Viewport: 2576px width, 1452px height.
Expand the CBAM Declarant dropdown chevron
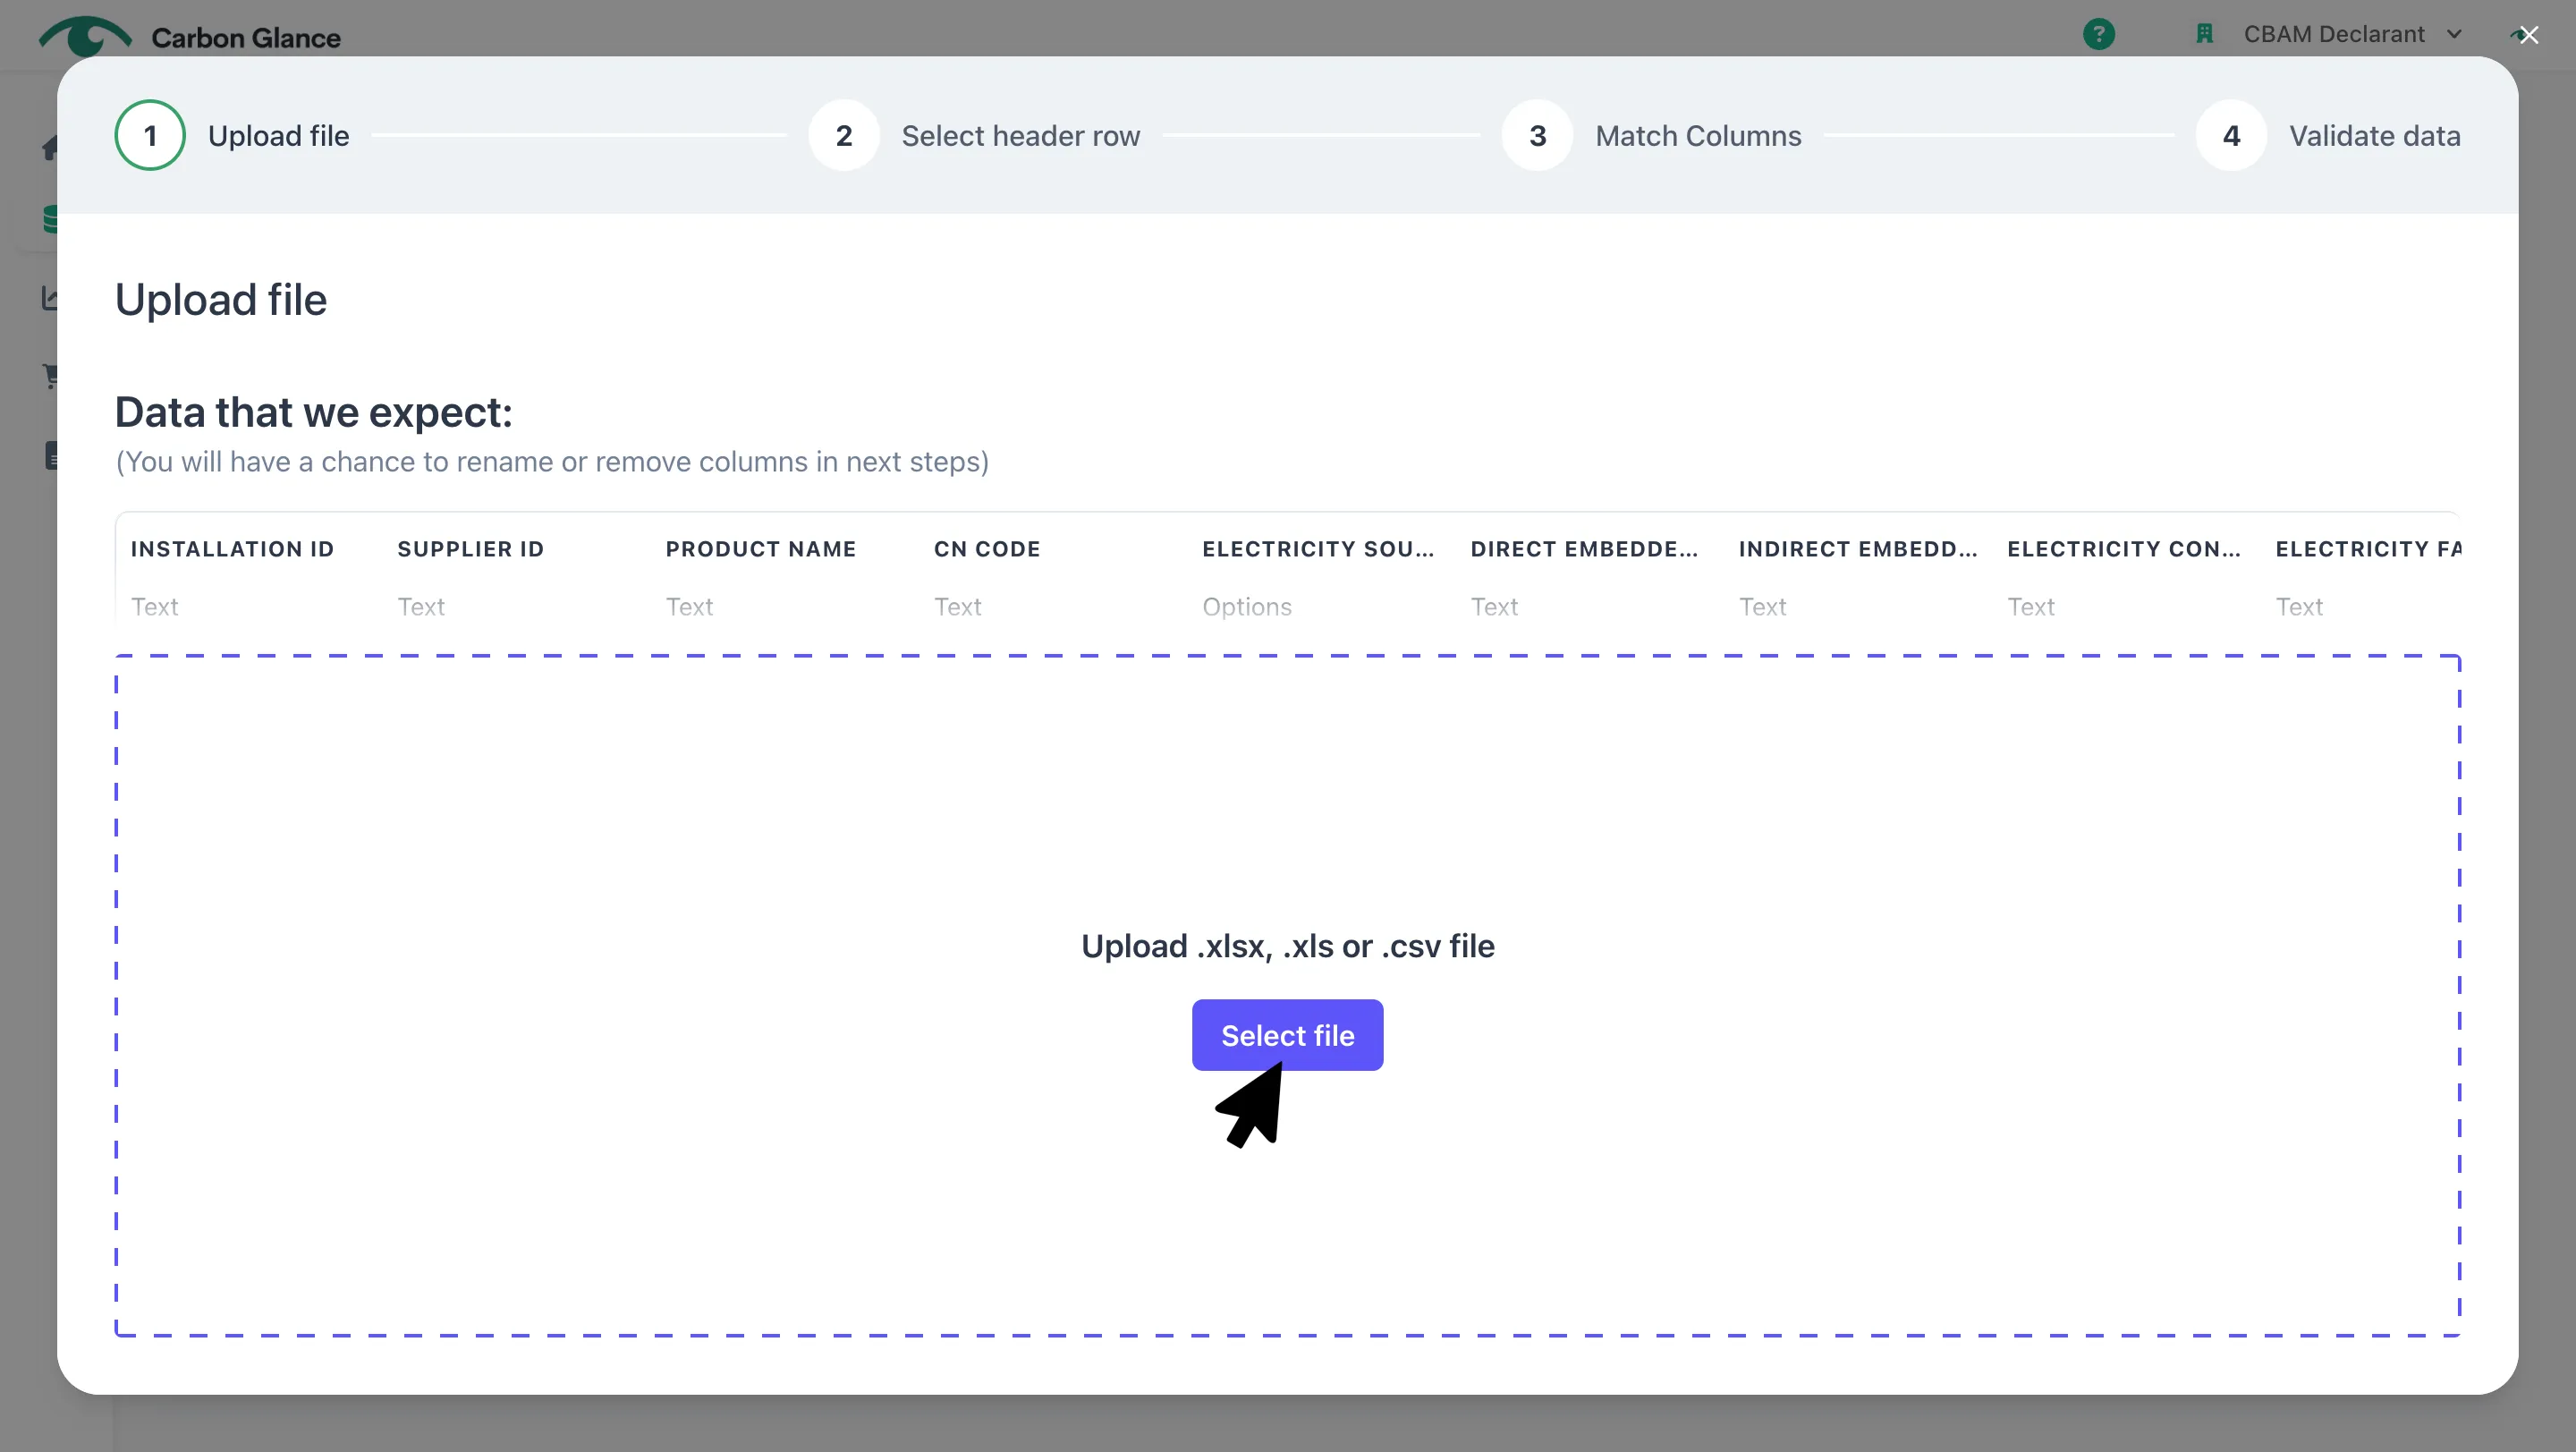tap(2454, 34)
